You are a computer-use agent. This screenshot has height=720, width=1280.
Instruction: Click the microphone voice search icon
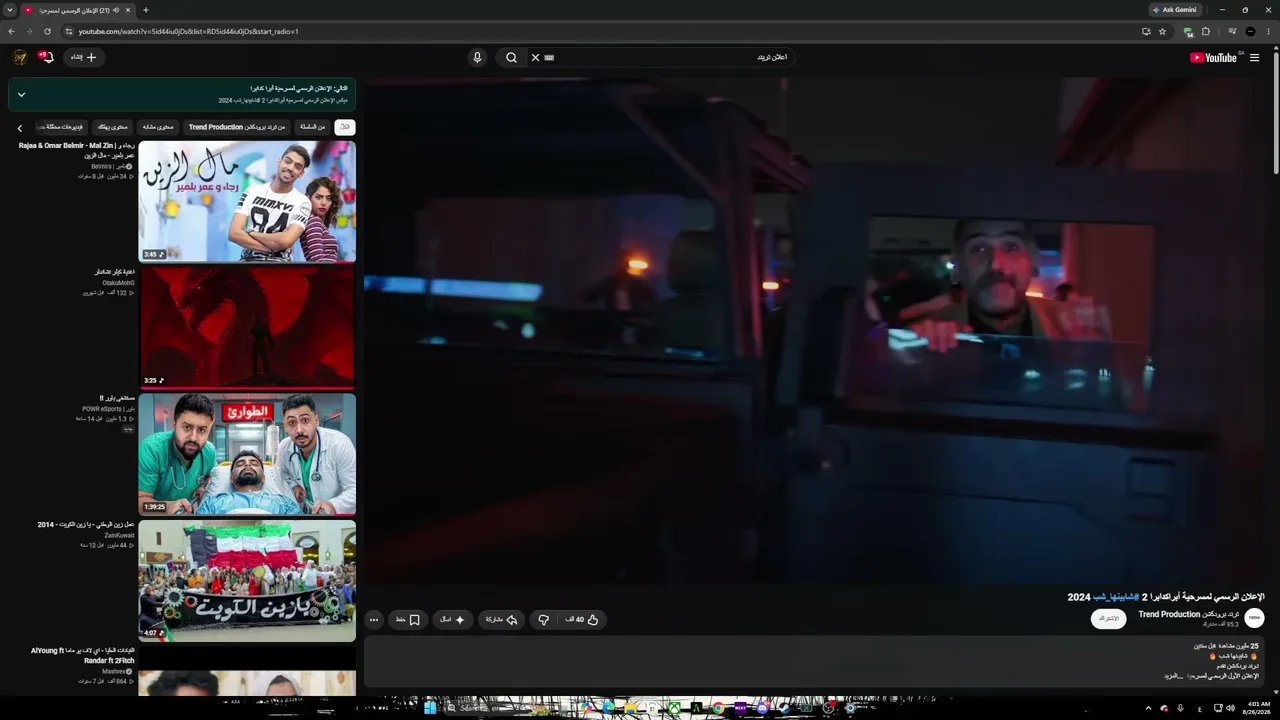(x=477, y=57)
